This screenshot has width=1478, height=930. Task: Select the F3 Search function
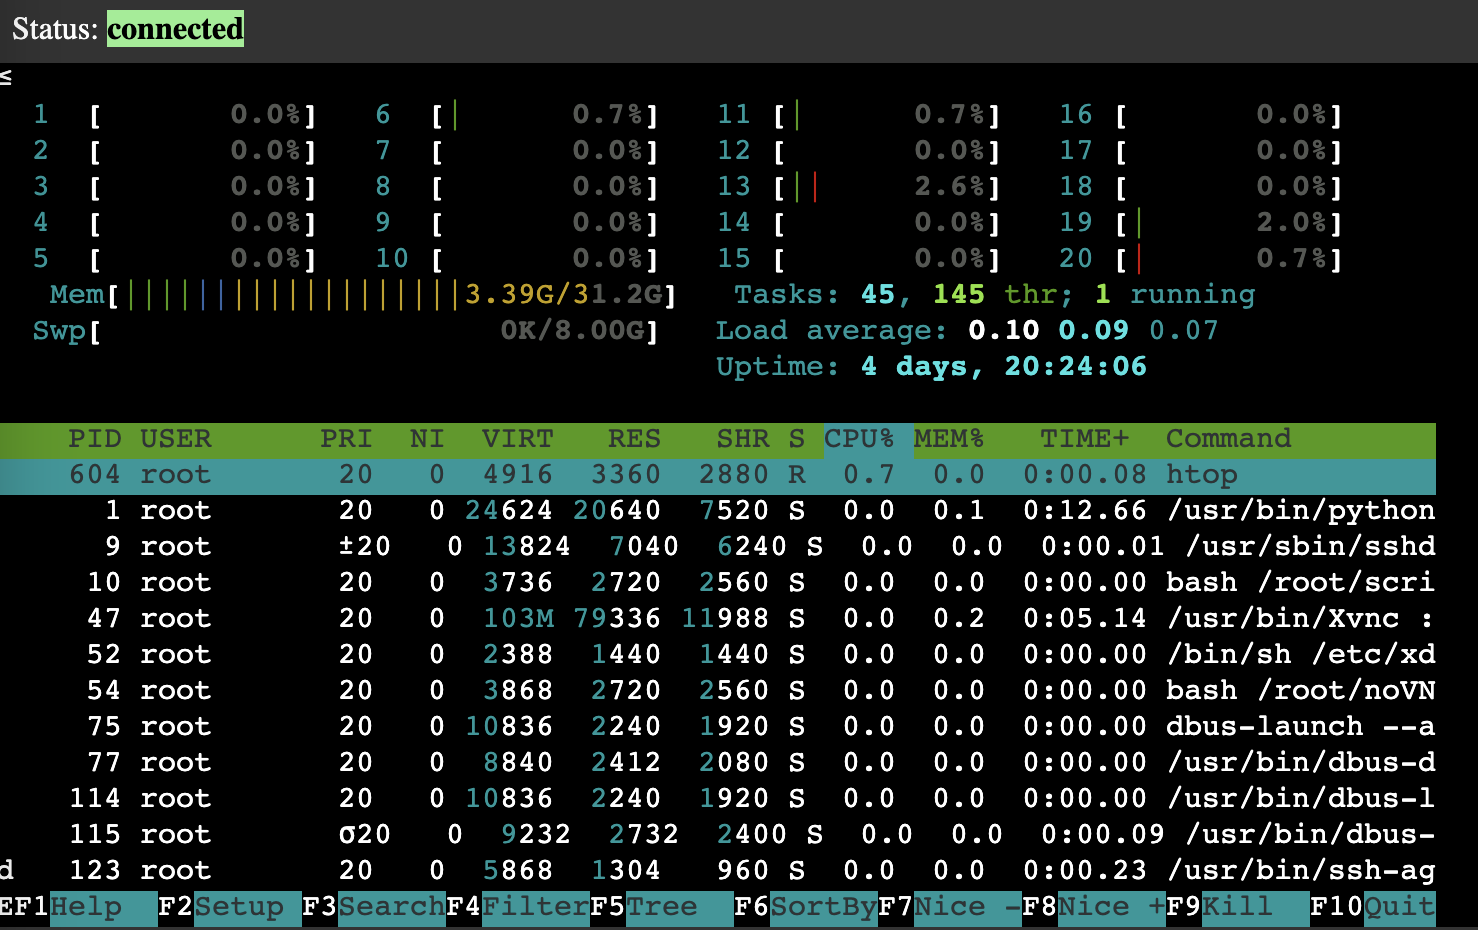[x=374, y=907]
